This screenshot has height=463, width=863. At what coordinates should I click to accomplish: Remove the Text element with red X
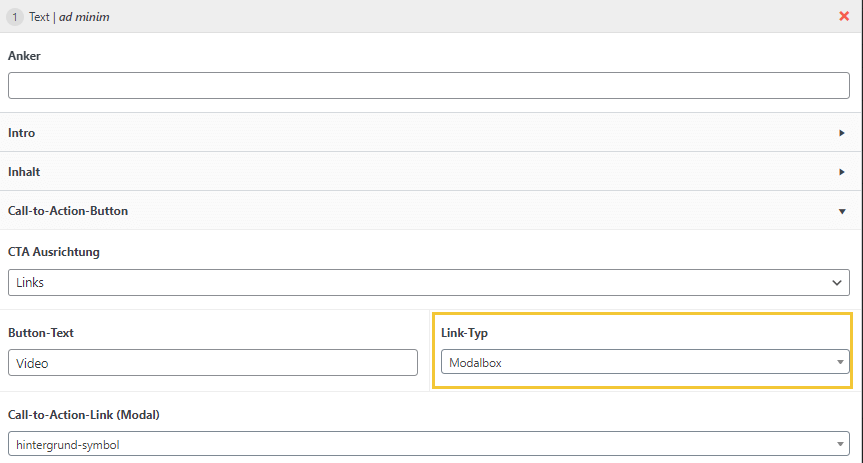(844, 16)
